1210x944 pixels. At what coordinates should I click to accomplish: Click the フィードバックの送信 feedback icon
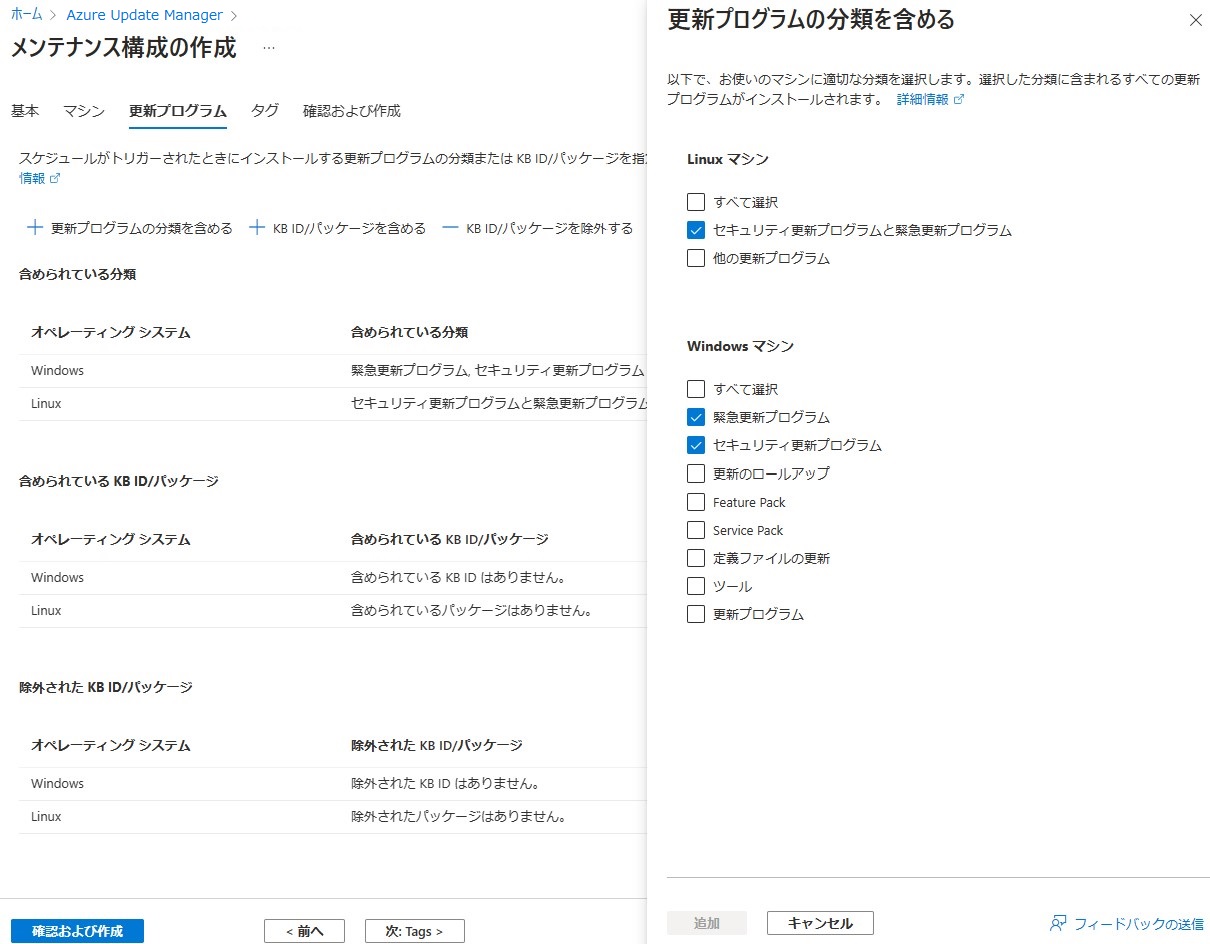pos(1056,923)
